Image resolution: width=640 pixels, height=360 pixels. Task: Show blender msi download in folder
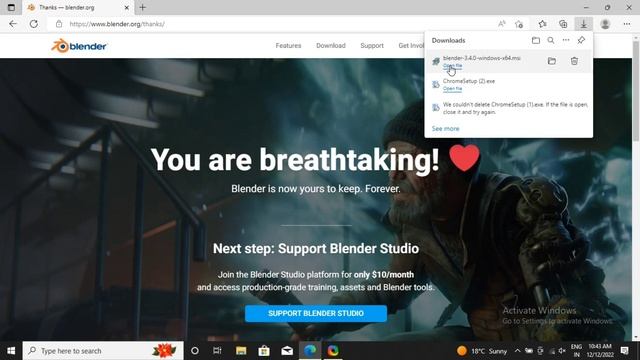click(552, 61)
